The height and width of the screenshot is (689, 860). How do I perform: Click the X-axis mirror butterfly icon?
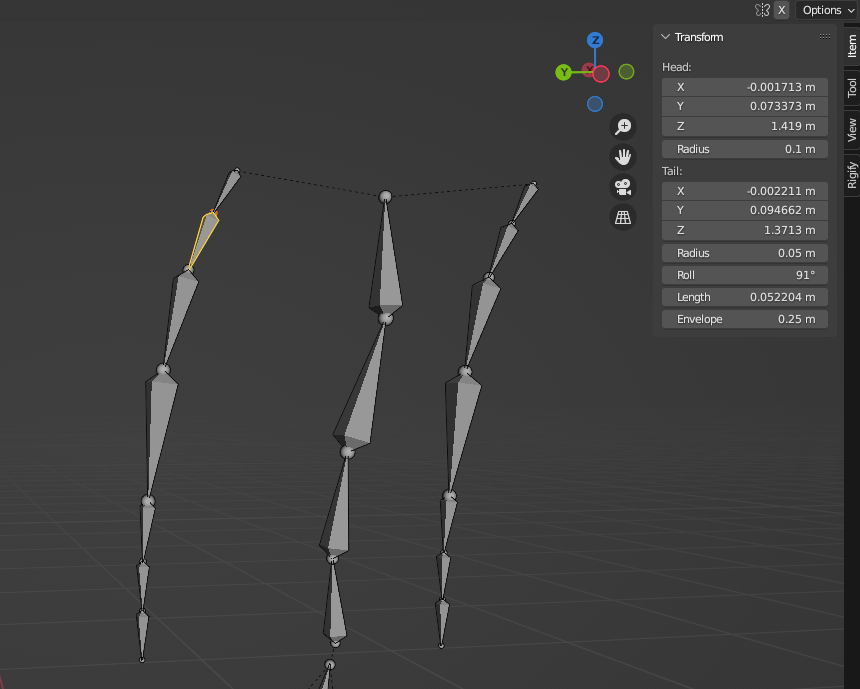(762, 10)
